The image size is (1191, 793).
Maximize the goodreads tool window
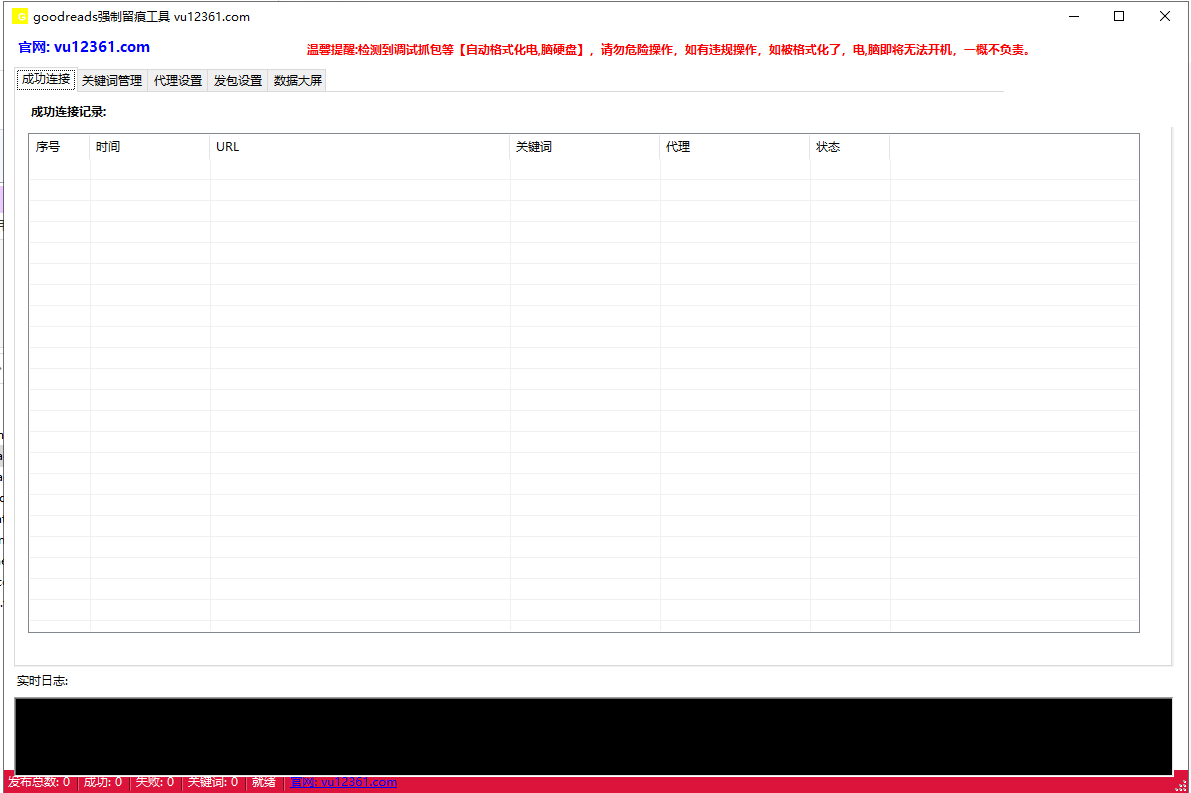coord(1119,16)
